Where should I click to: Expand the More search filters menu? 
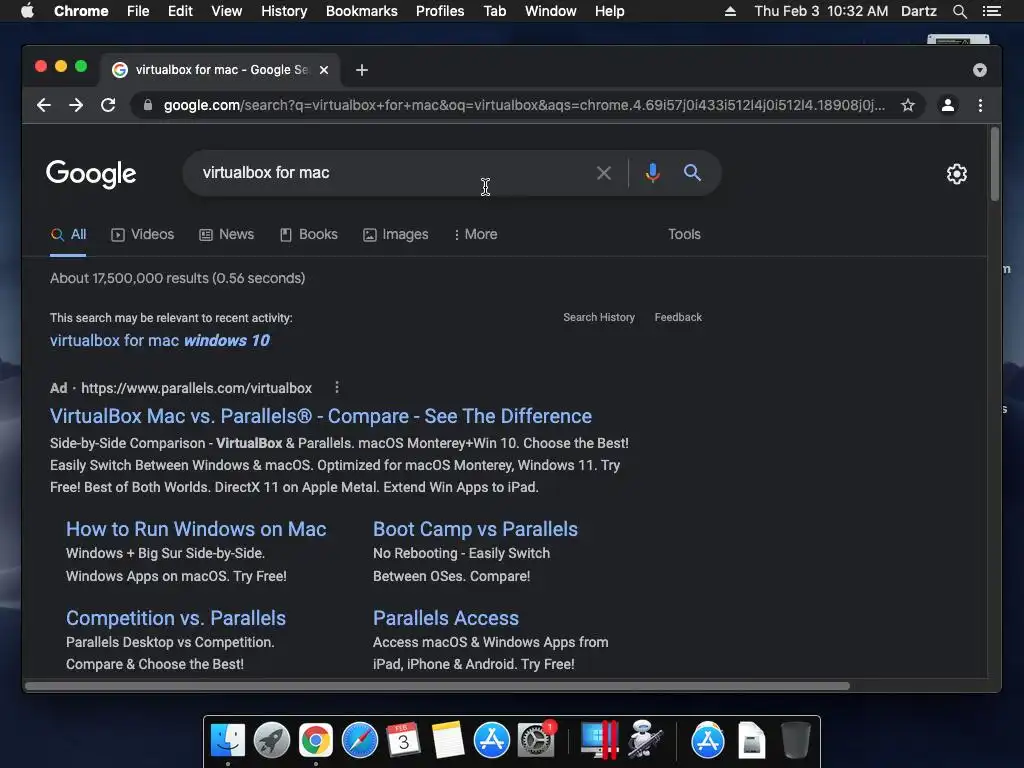[x=475, y=234]
